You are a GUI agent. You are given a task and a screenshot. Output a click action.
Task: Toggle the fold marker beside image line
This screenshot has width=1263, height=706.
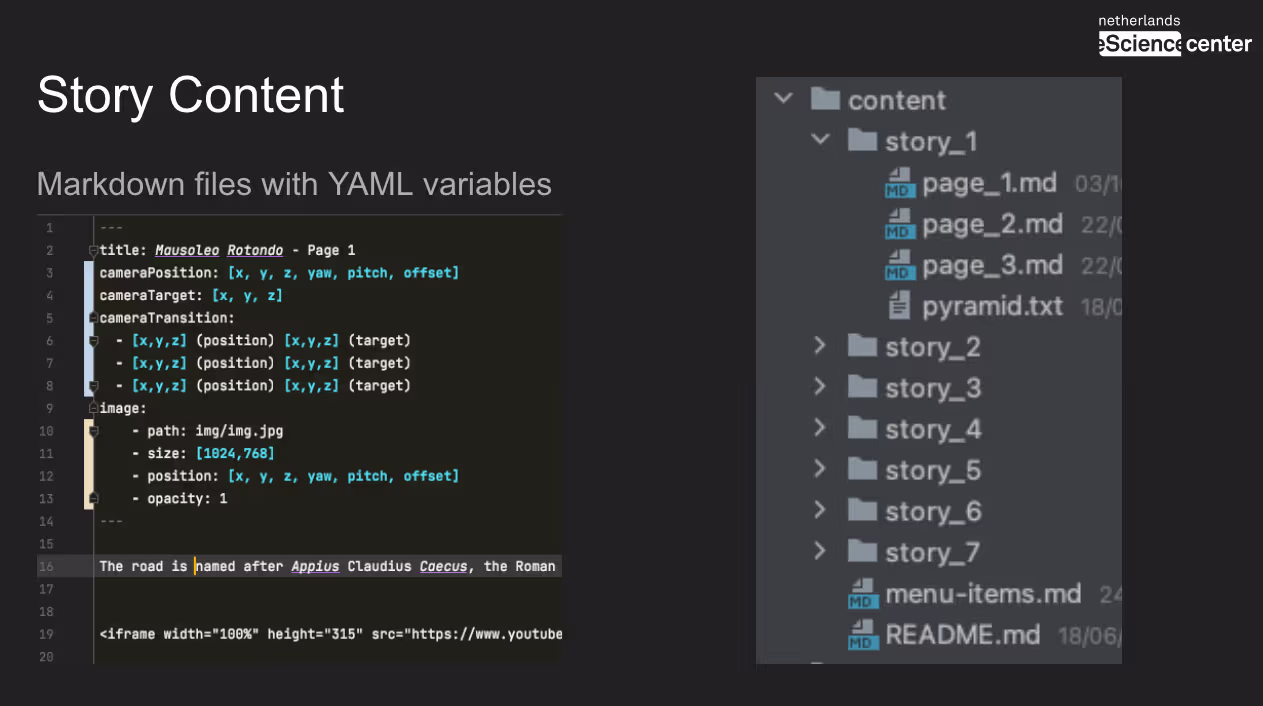[x=93, y=408]
